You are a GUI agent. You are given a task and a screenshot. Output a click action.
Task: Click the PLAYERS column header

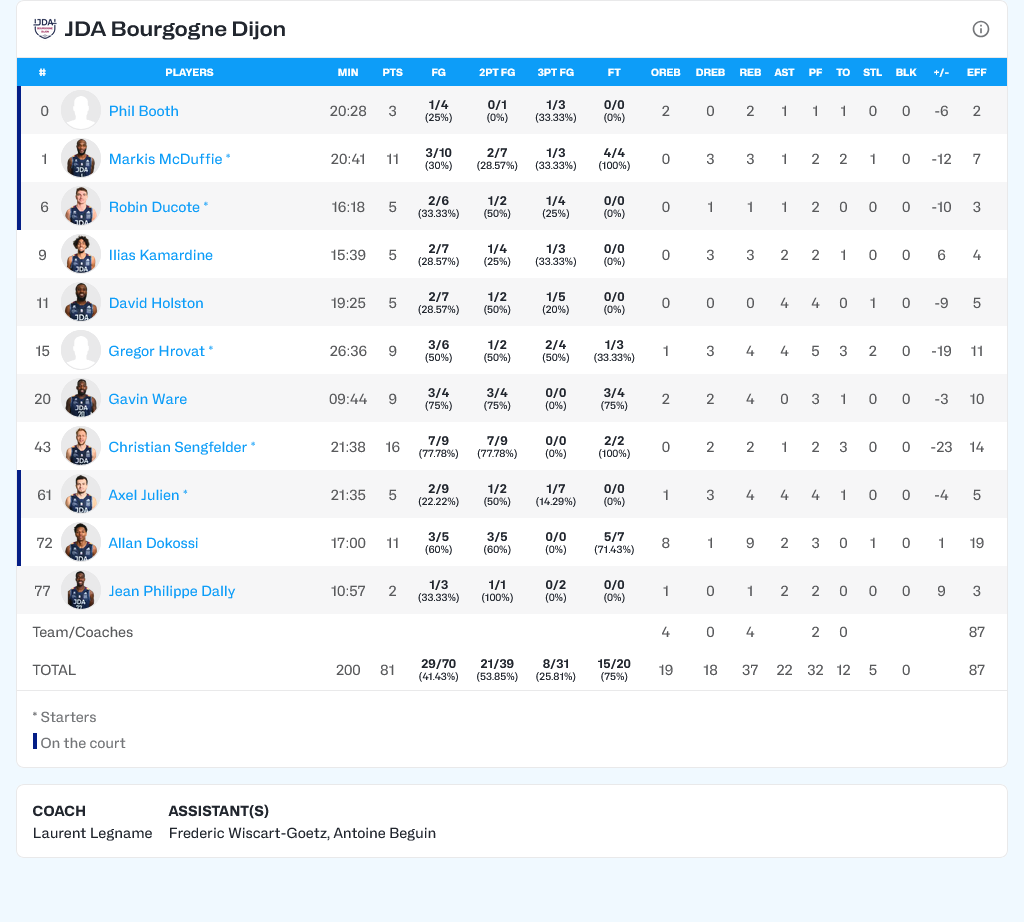pyautogui.click(x=189, y=72)
